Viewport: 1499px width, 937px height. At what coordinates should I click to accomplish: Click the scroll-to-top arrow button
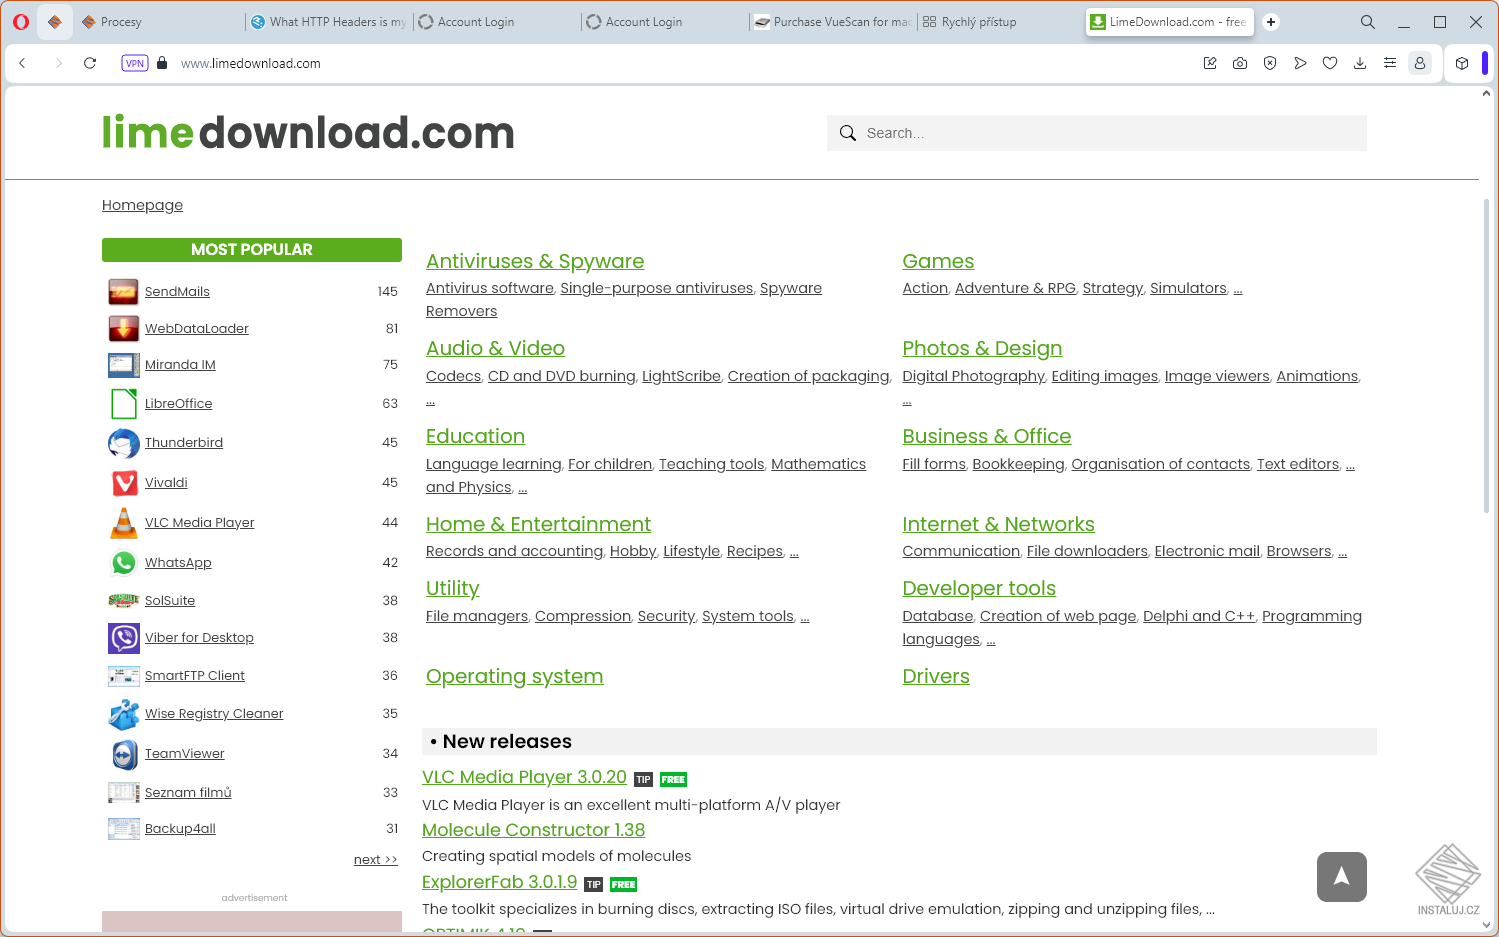(1341, 877)
